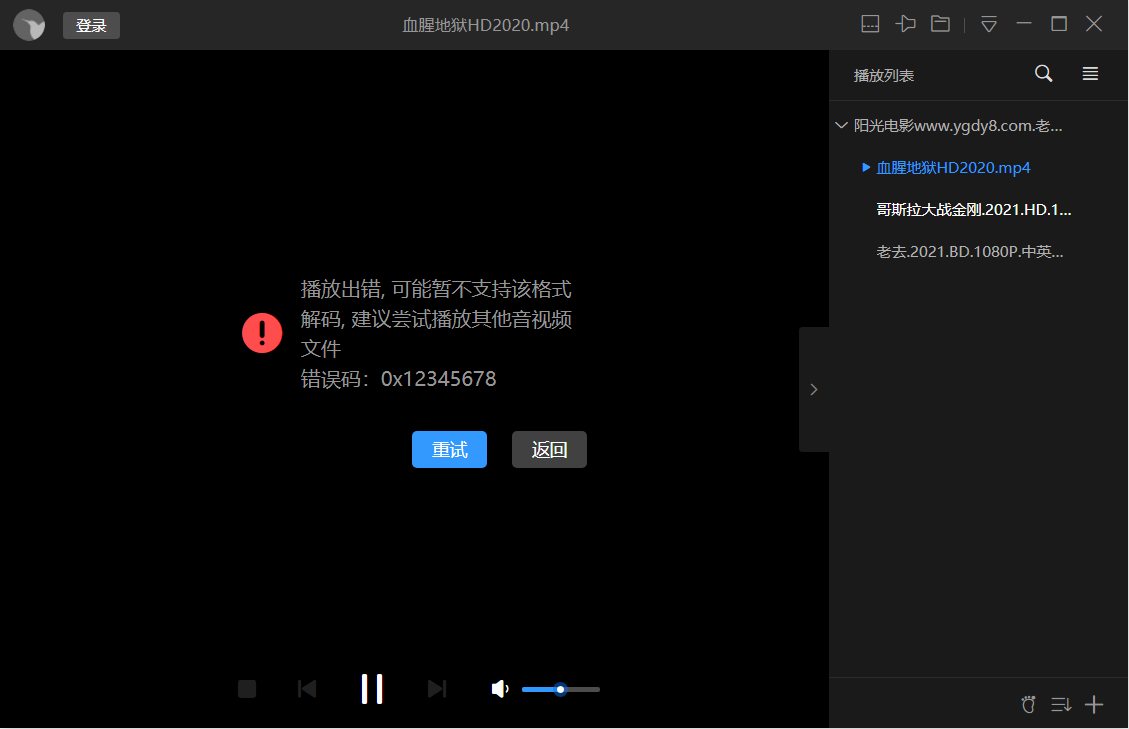This screenshot has height=729, width=1129.
Task: Adjust the volume slider
Action: coord(560,689)
